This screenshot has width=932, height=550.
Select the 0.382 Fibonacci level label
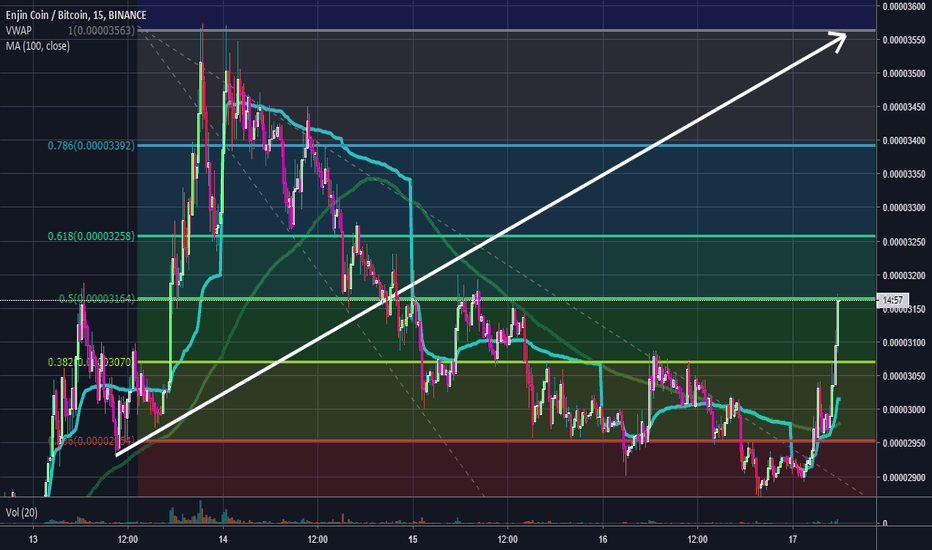click(x=92, y=362)
